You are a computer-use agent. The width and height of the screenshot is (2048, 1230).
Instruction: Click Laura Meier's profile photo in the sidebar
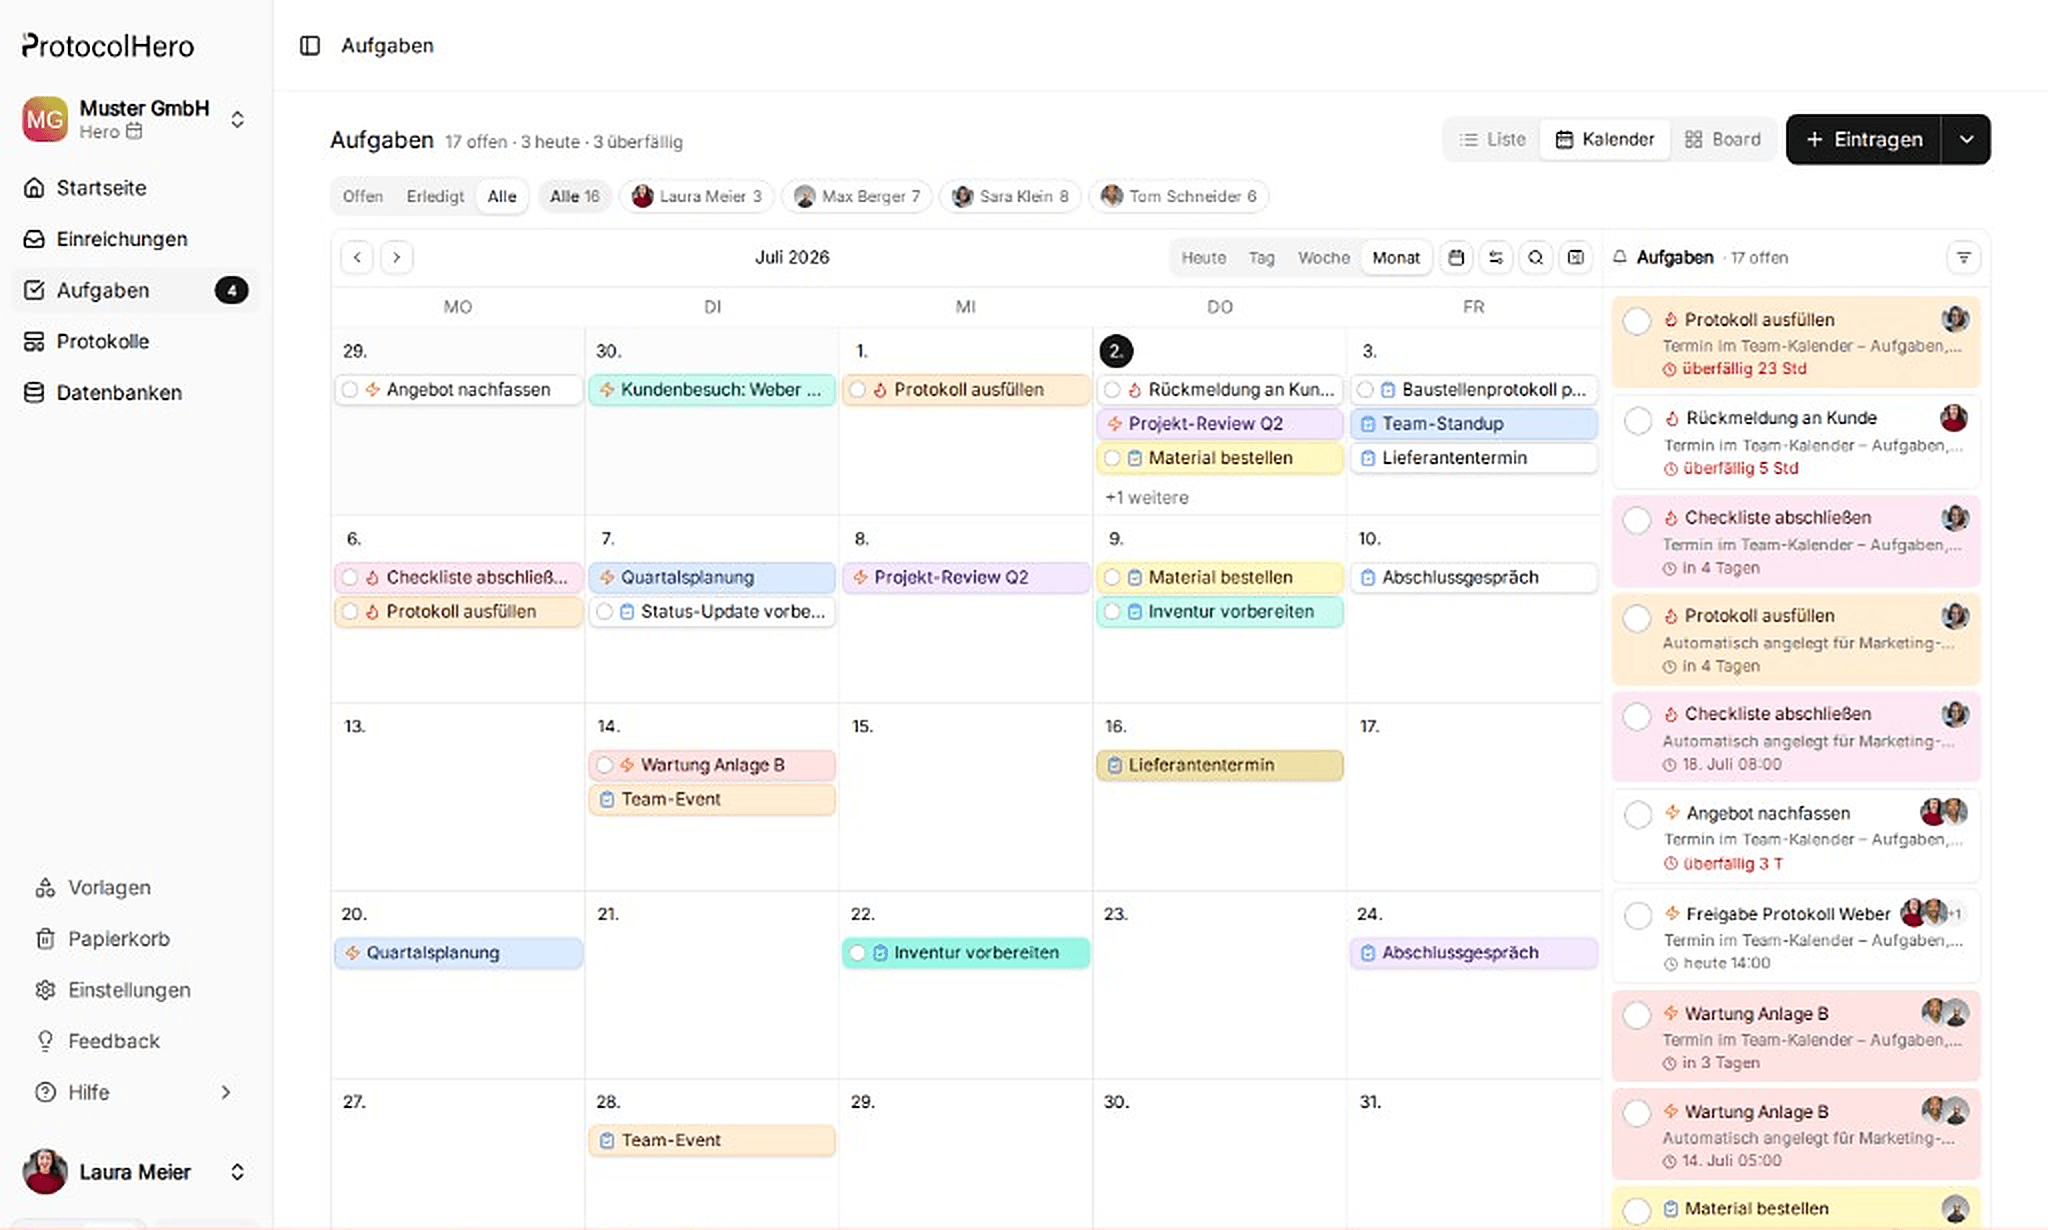45,1172
